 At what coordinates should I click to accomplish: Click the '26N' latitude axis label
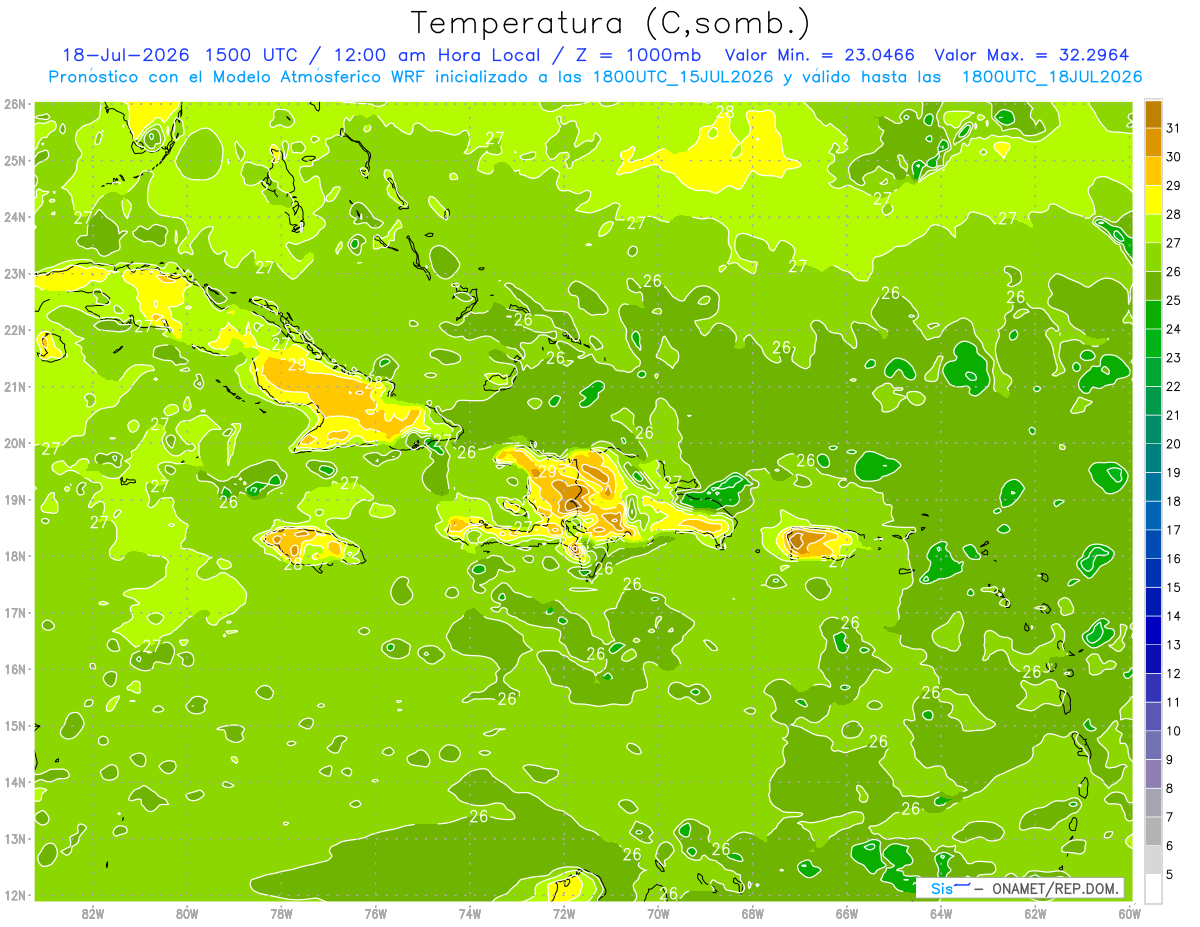(14, 104)
